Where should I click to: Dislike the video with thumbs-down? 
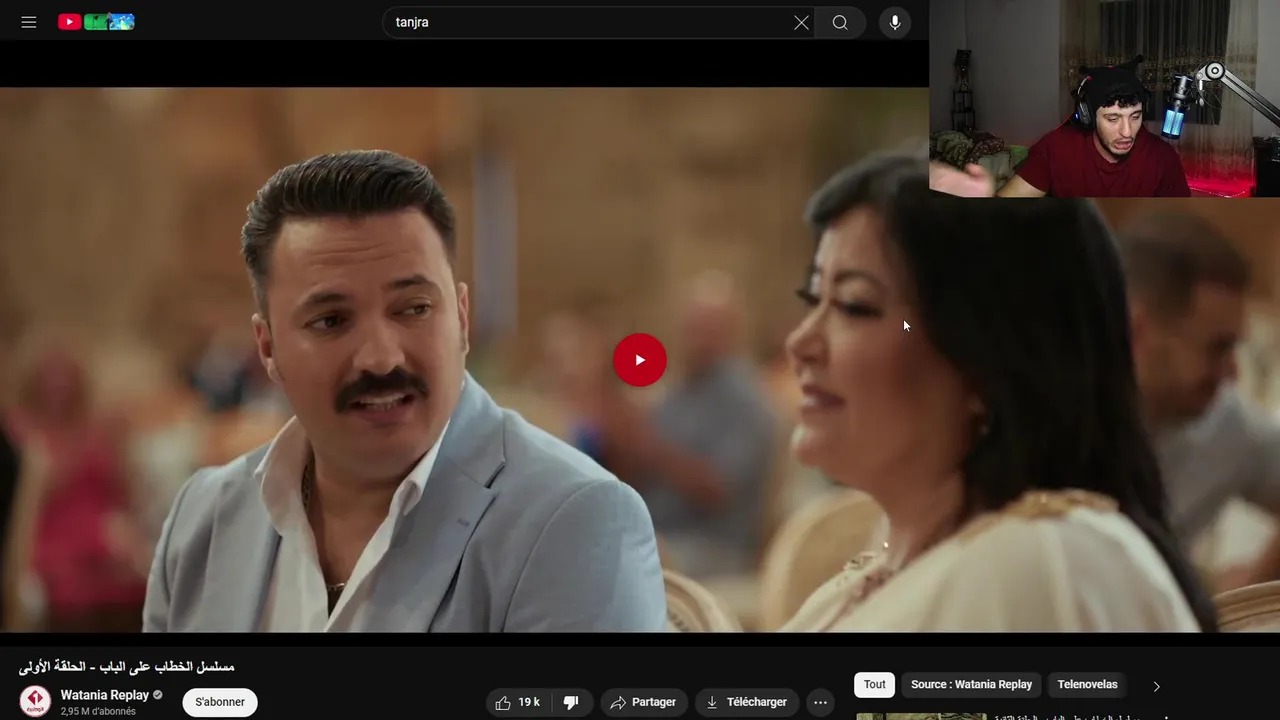coord(571,702)
